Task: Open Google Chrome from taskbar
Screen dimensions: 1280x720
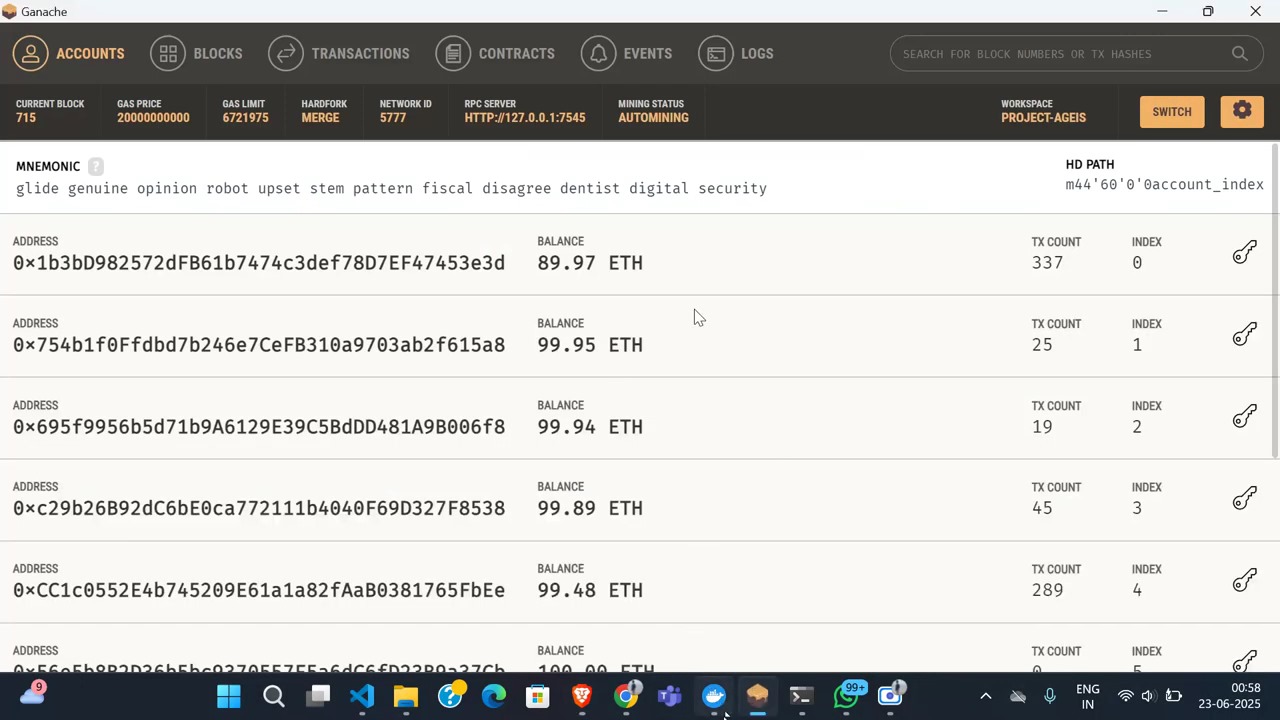Action: point(626,696)
